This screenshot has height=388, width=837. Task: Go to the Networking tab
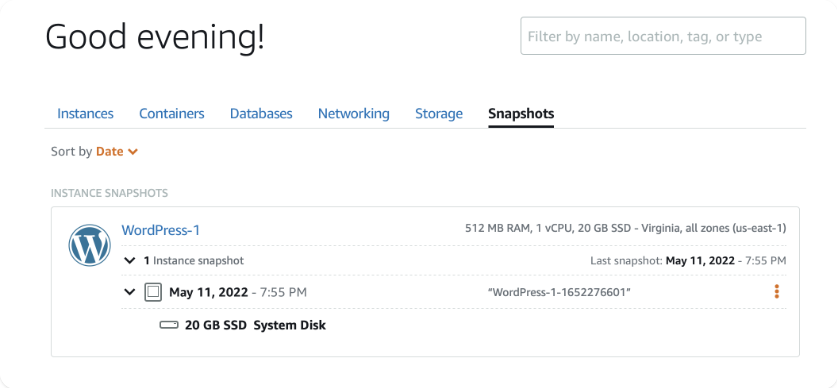pos(354,114)
